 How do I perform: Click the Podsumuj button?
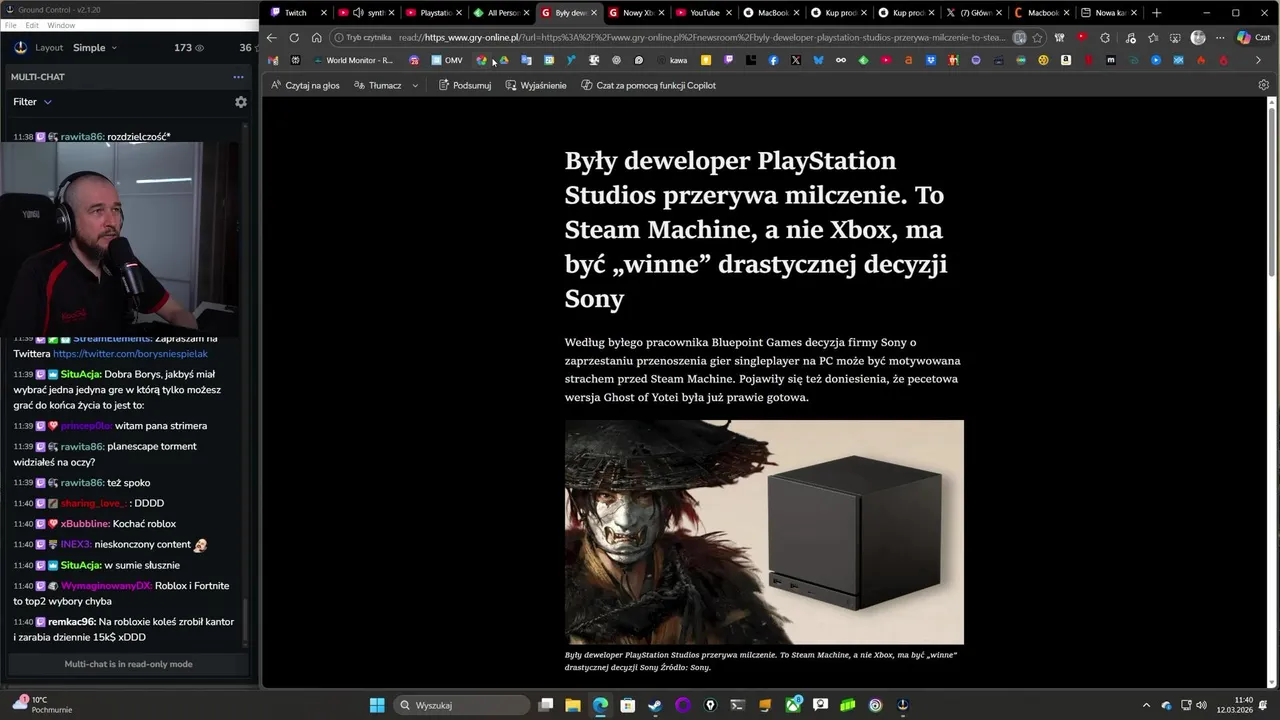[x=464, y=85]
